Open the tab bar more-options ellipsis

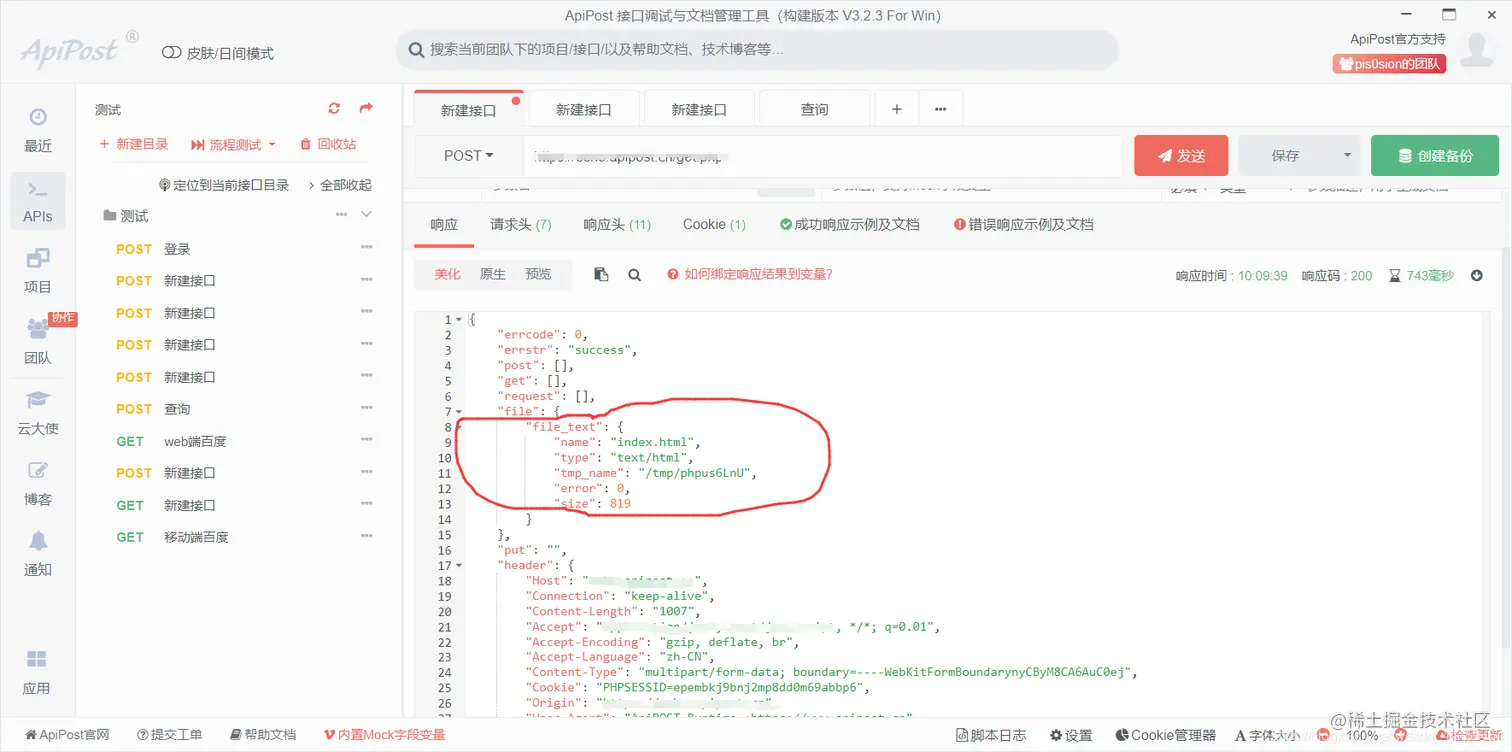[941, 109]
